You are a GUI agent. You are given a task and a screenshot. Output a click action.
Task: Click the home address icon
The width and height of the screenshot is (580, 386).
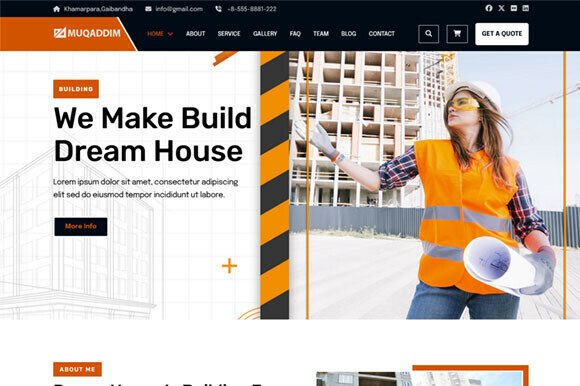coord(56,9)
